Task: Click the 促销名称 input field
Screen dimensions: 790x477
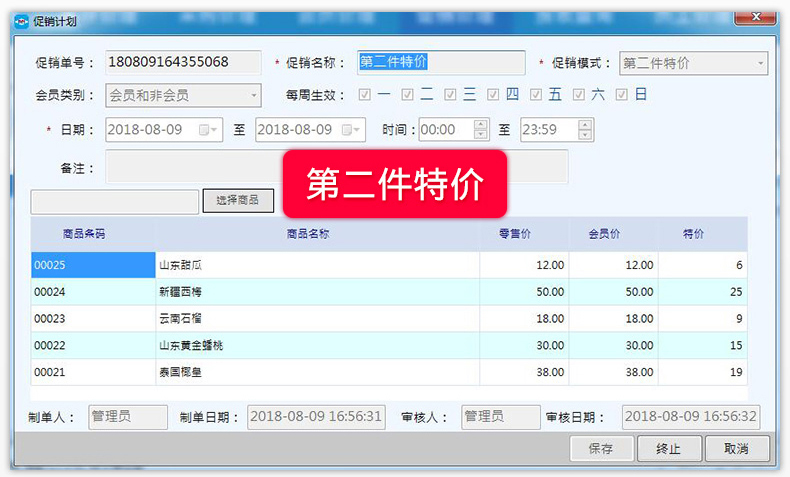Action: [x=441, y=62]
